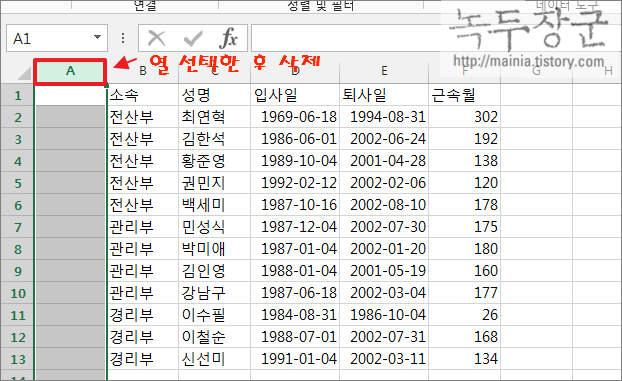
Task: Click the 퇴사일 header cell
Action: coord(384,95)
